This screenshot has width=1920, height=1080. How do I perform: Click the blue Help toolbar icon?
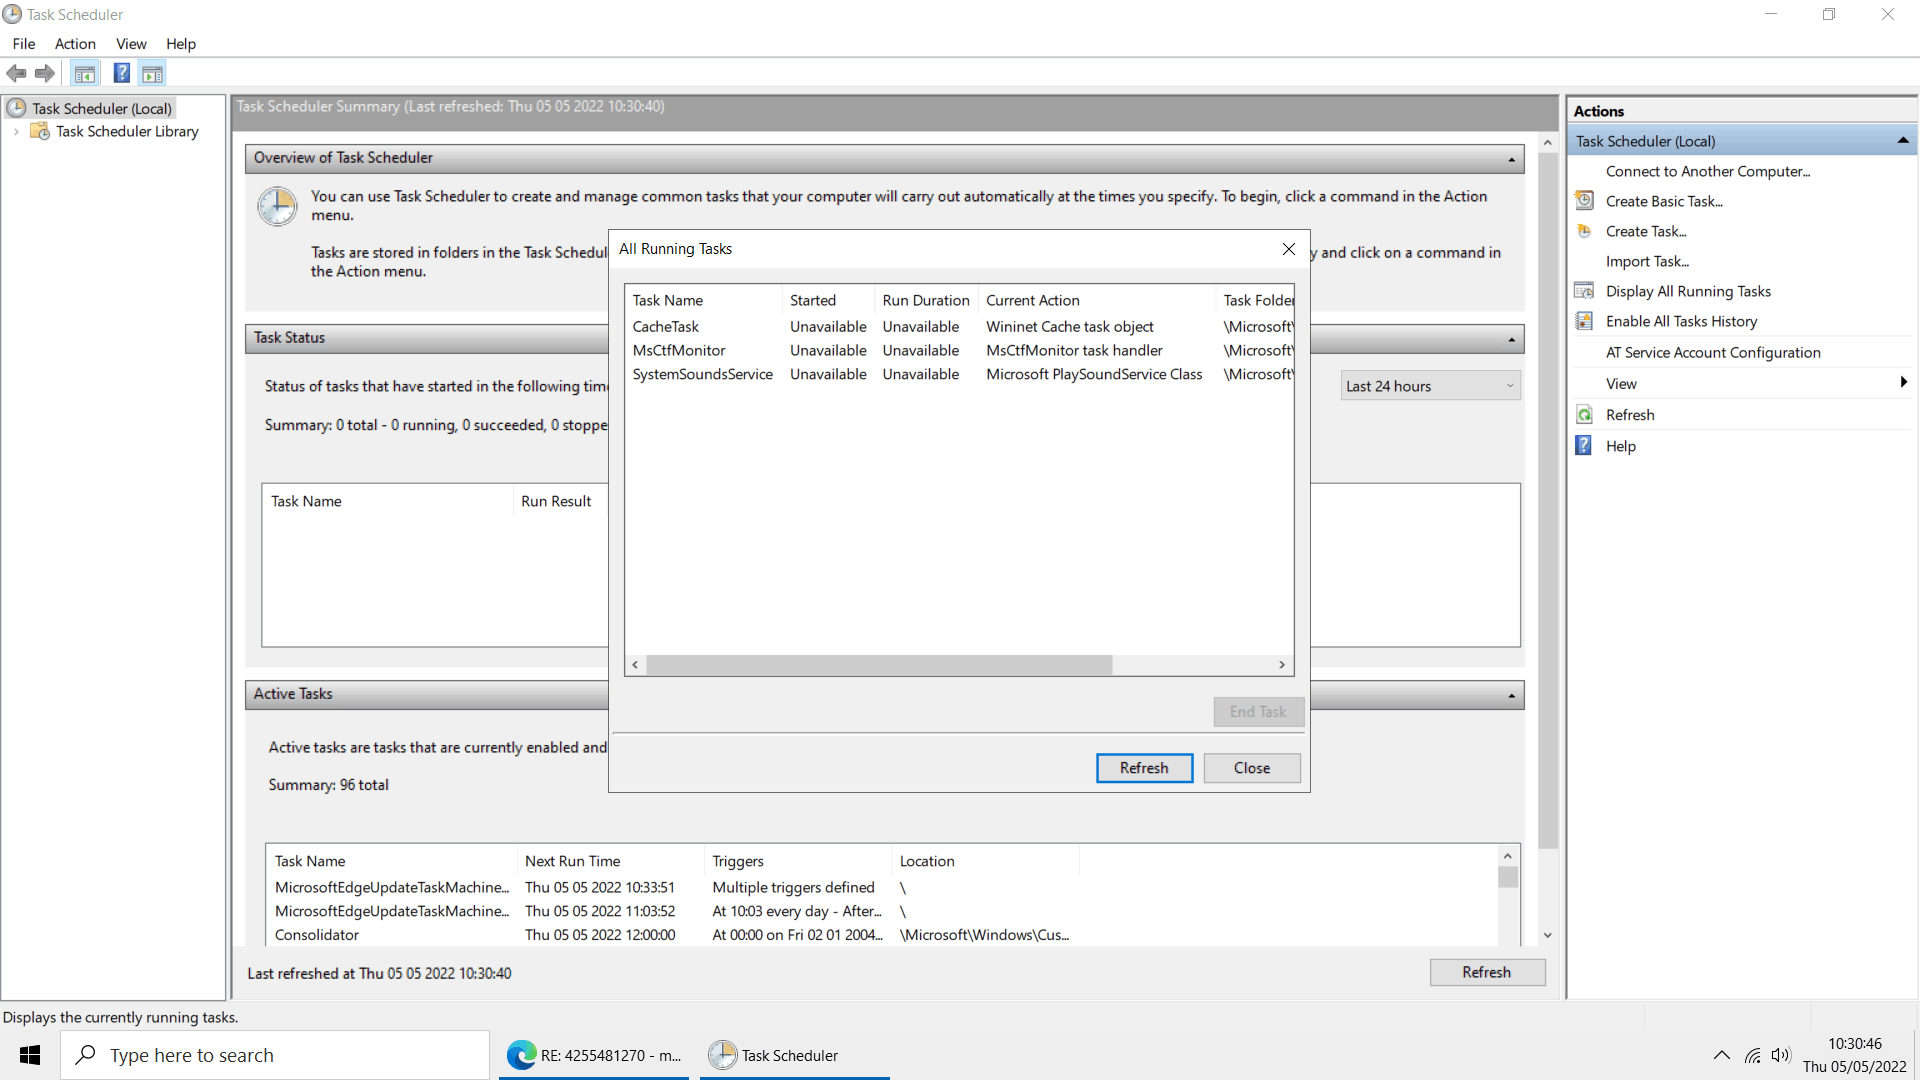point(121,73)
